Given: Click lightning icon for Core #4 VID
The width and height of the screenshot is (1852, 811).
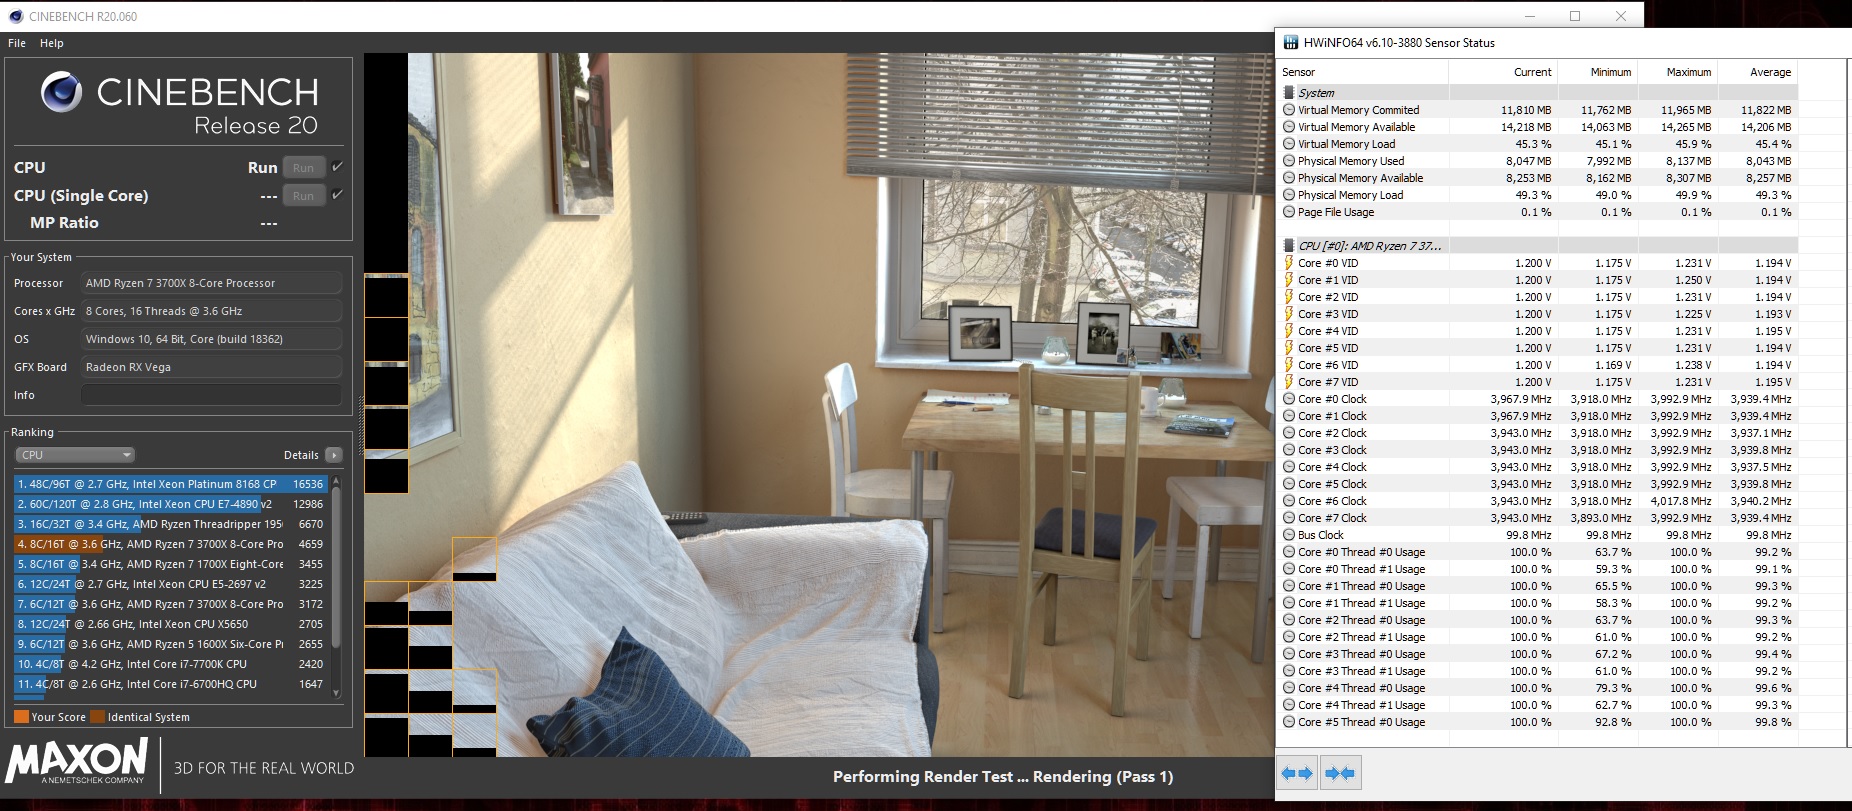Looking at the screenshot, I should [x=1289, y=331].
